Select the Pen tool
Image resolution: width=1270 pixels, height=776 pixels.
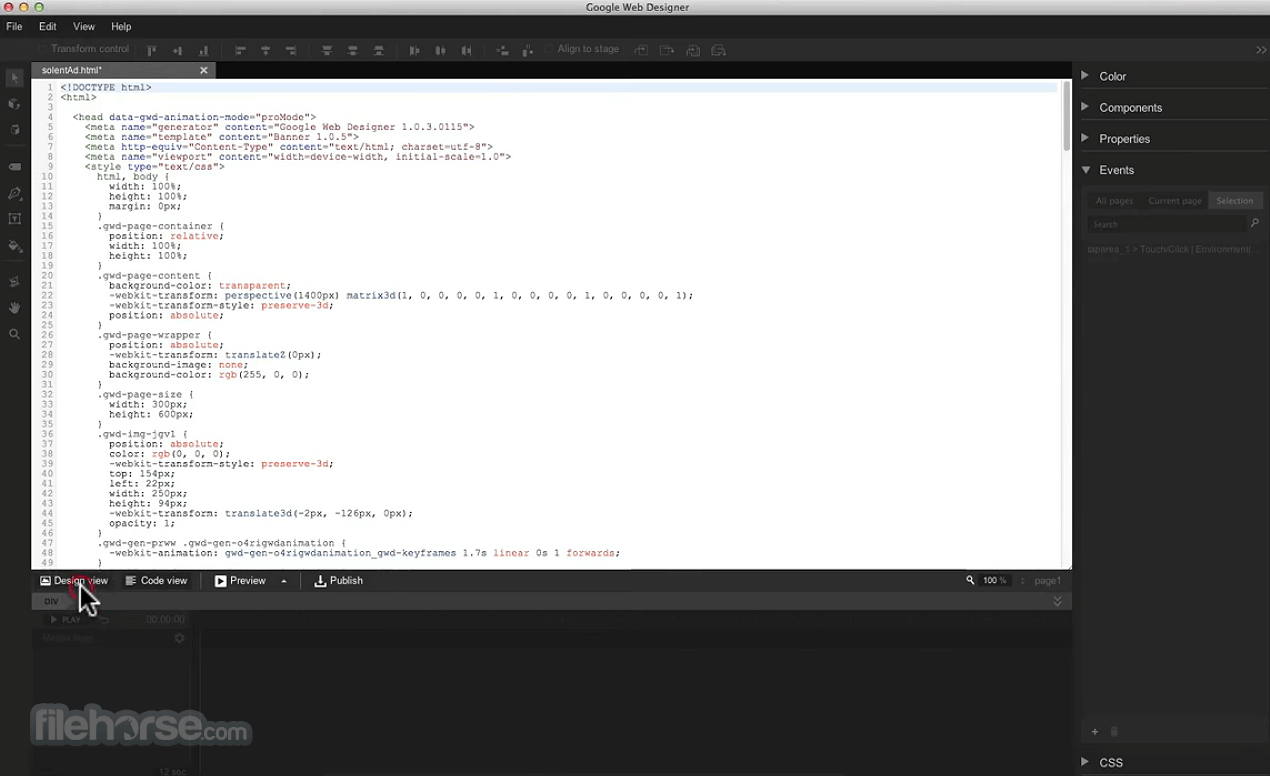[14, 193]
